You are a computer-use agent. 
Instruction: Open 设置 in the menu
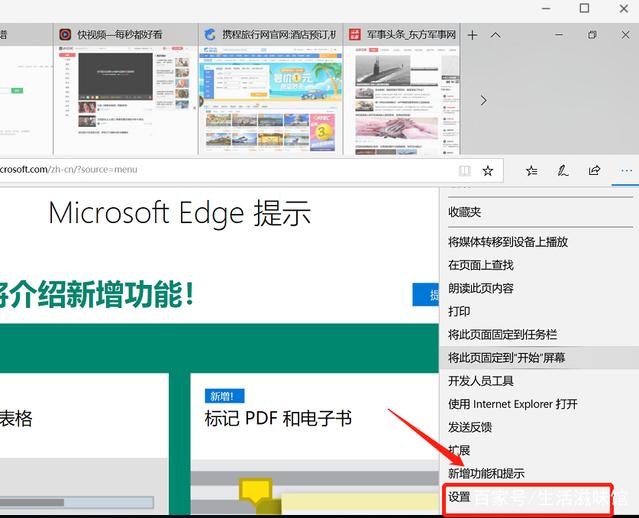click(460, 497)
